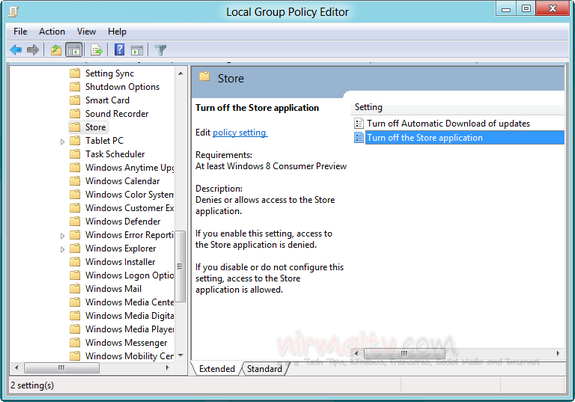Expand the Windows Error Reporting node
The width and height of the screenshot is (575, 402).
[62, 235]
